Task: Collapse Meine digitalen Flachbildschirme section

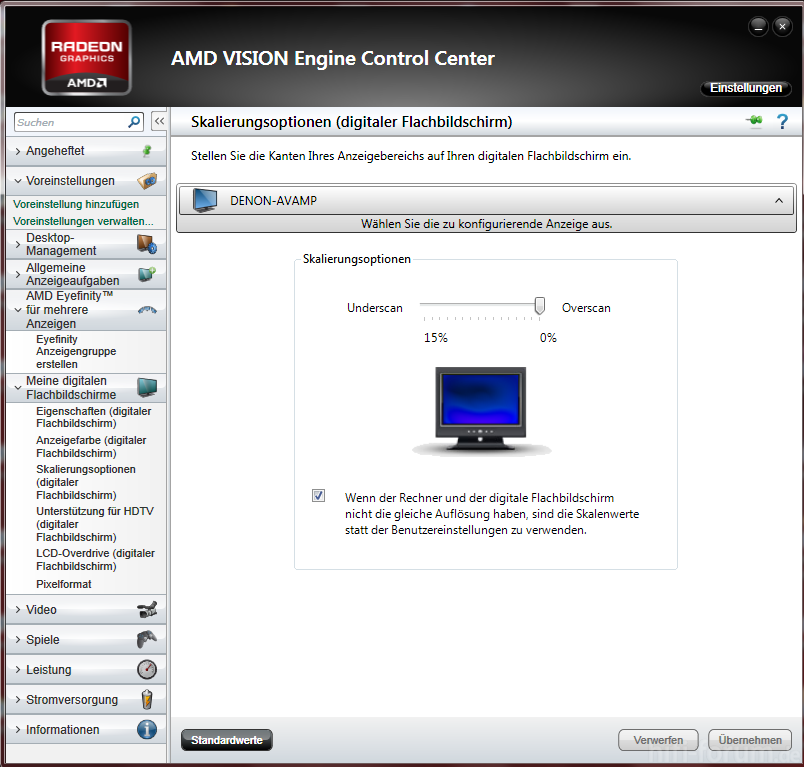Action: (x=18, y=388)
